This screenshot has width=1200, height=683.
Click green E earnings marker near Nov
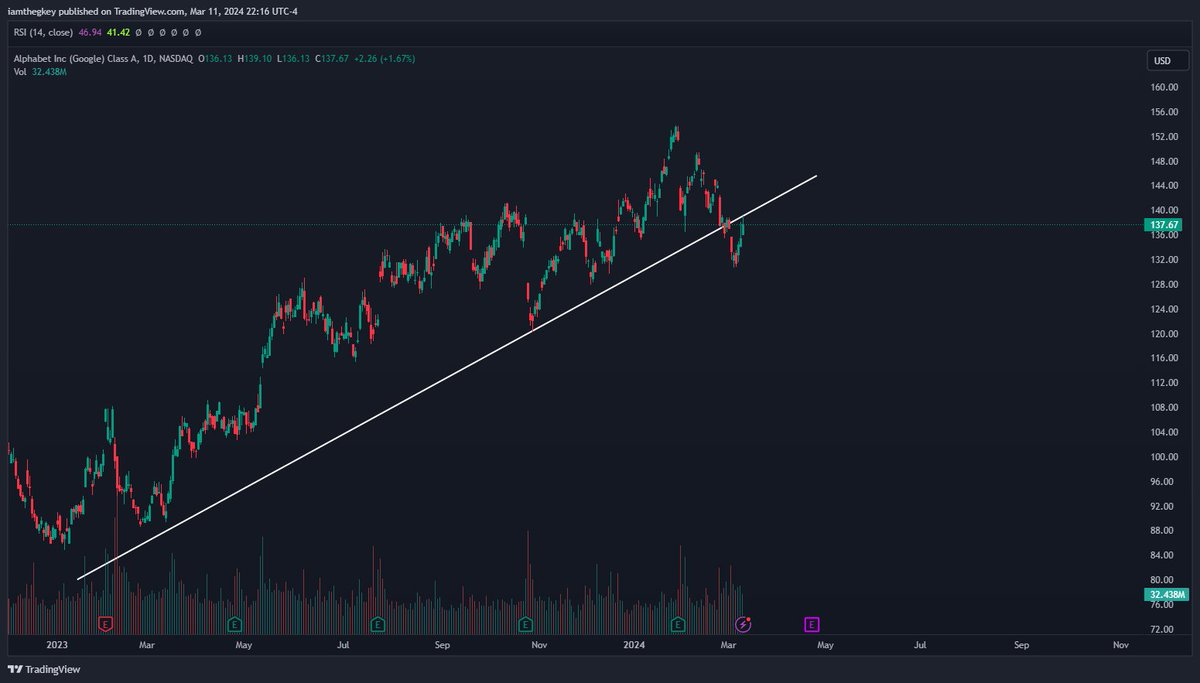click(x=524, y=625)
